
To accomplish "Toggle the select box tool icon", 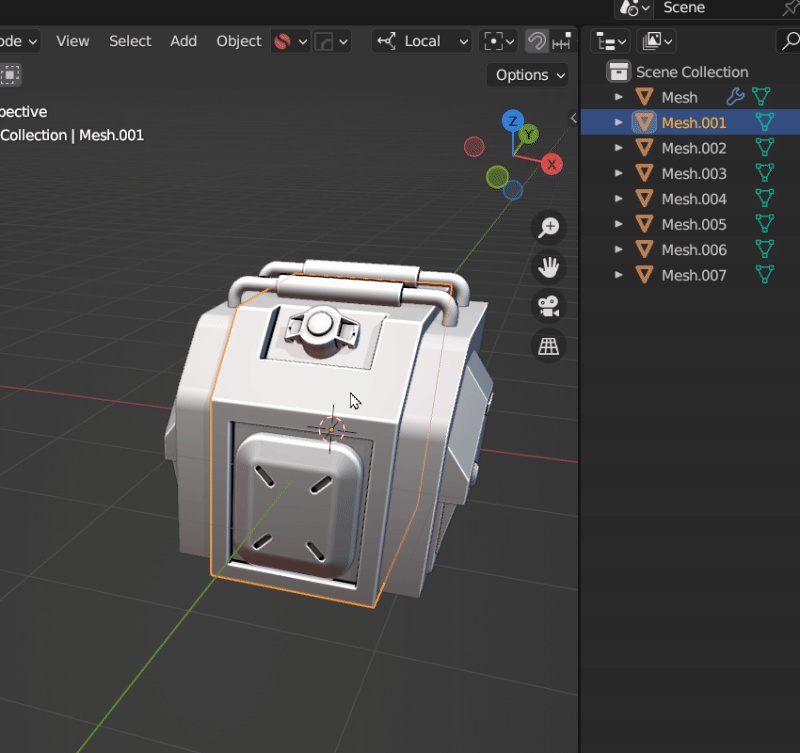I will pos(10,74).
